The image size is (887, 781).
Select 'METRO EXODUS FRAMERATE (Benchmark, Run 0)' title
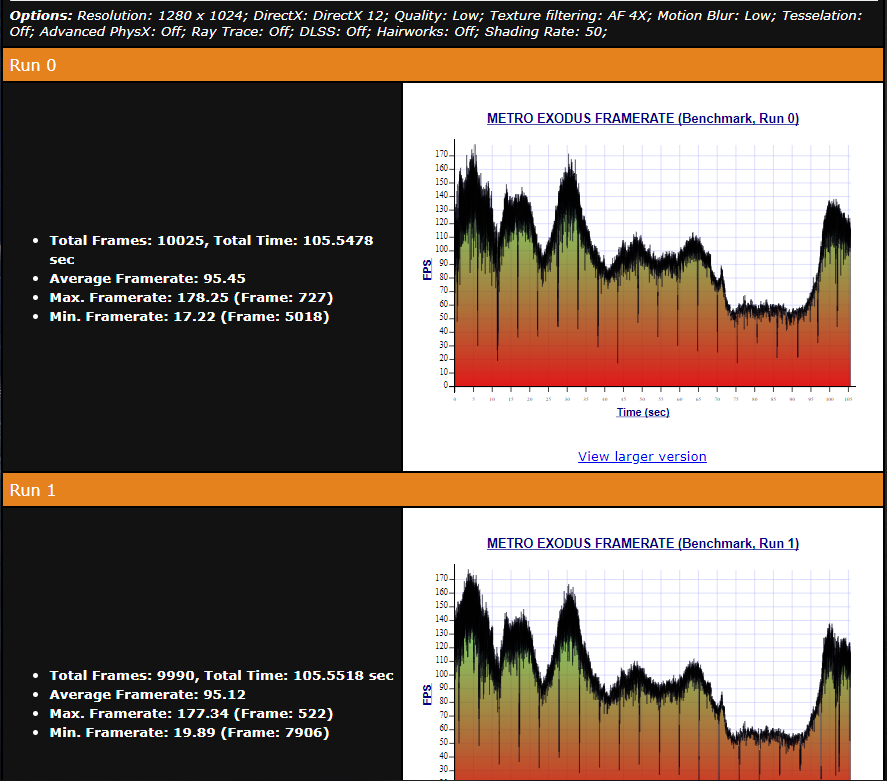tap(643, 118)
